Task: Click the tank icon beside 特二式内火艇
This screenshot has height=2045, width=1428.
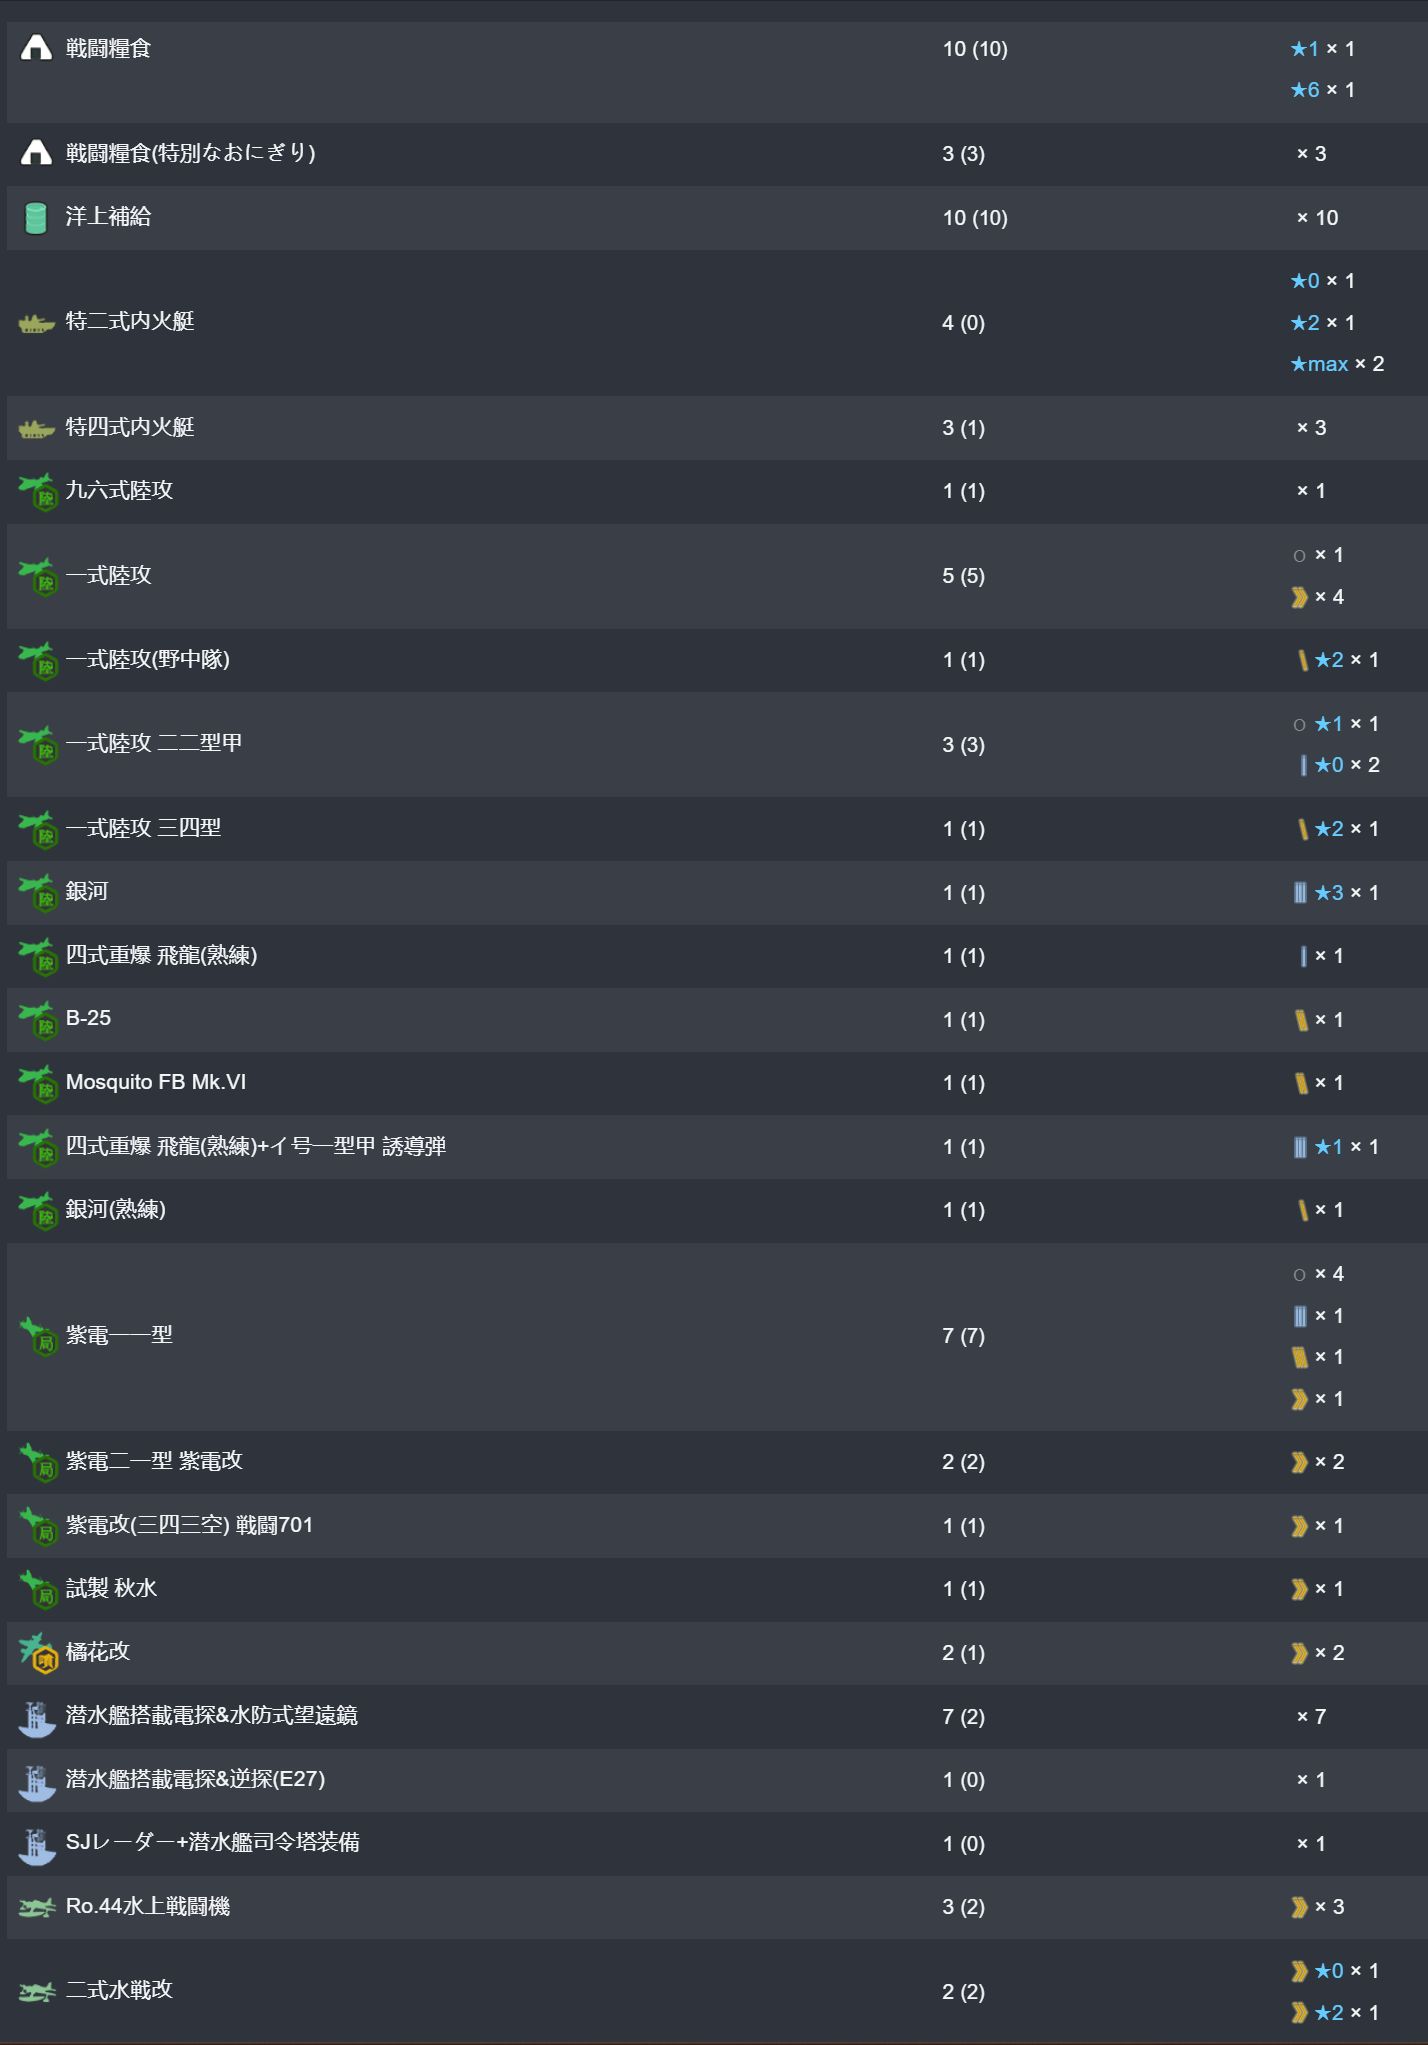Action: pyautogui.click(x=36, y=323)
